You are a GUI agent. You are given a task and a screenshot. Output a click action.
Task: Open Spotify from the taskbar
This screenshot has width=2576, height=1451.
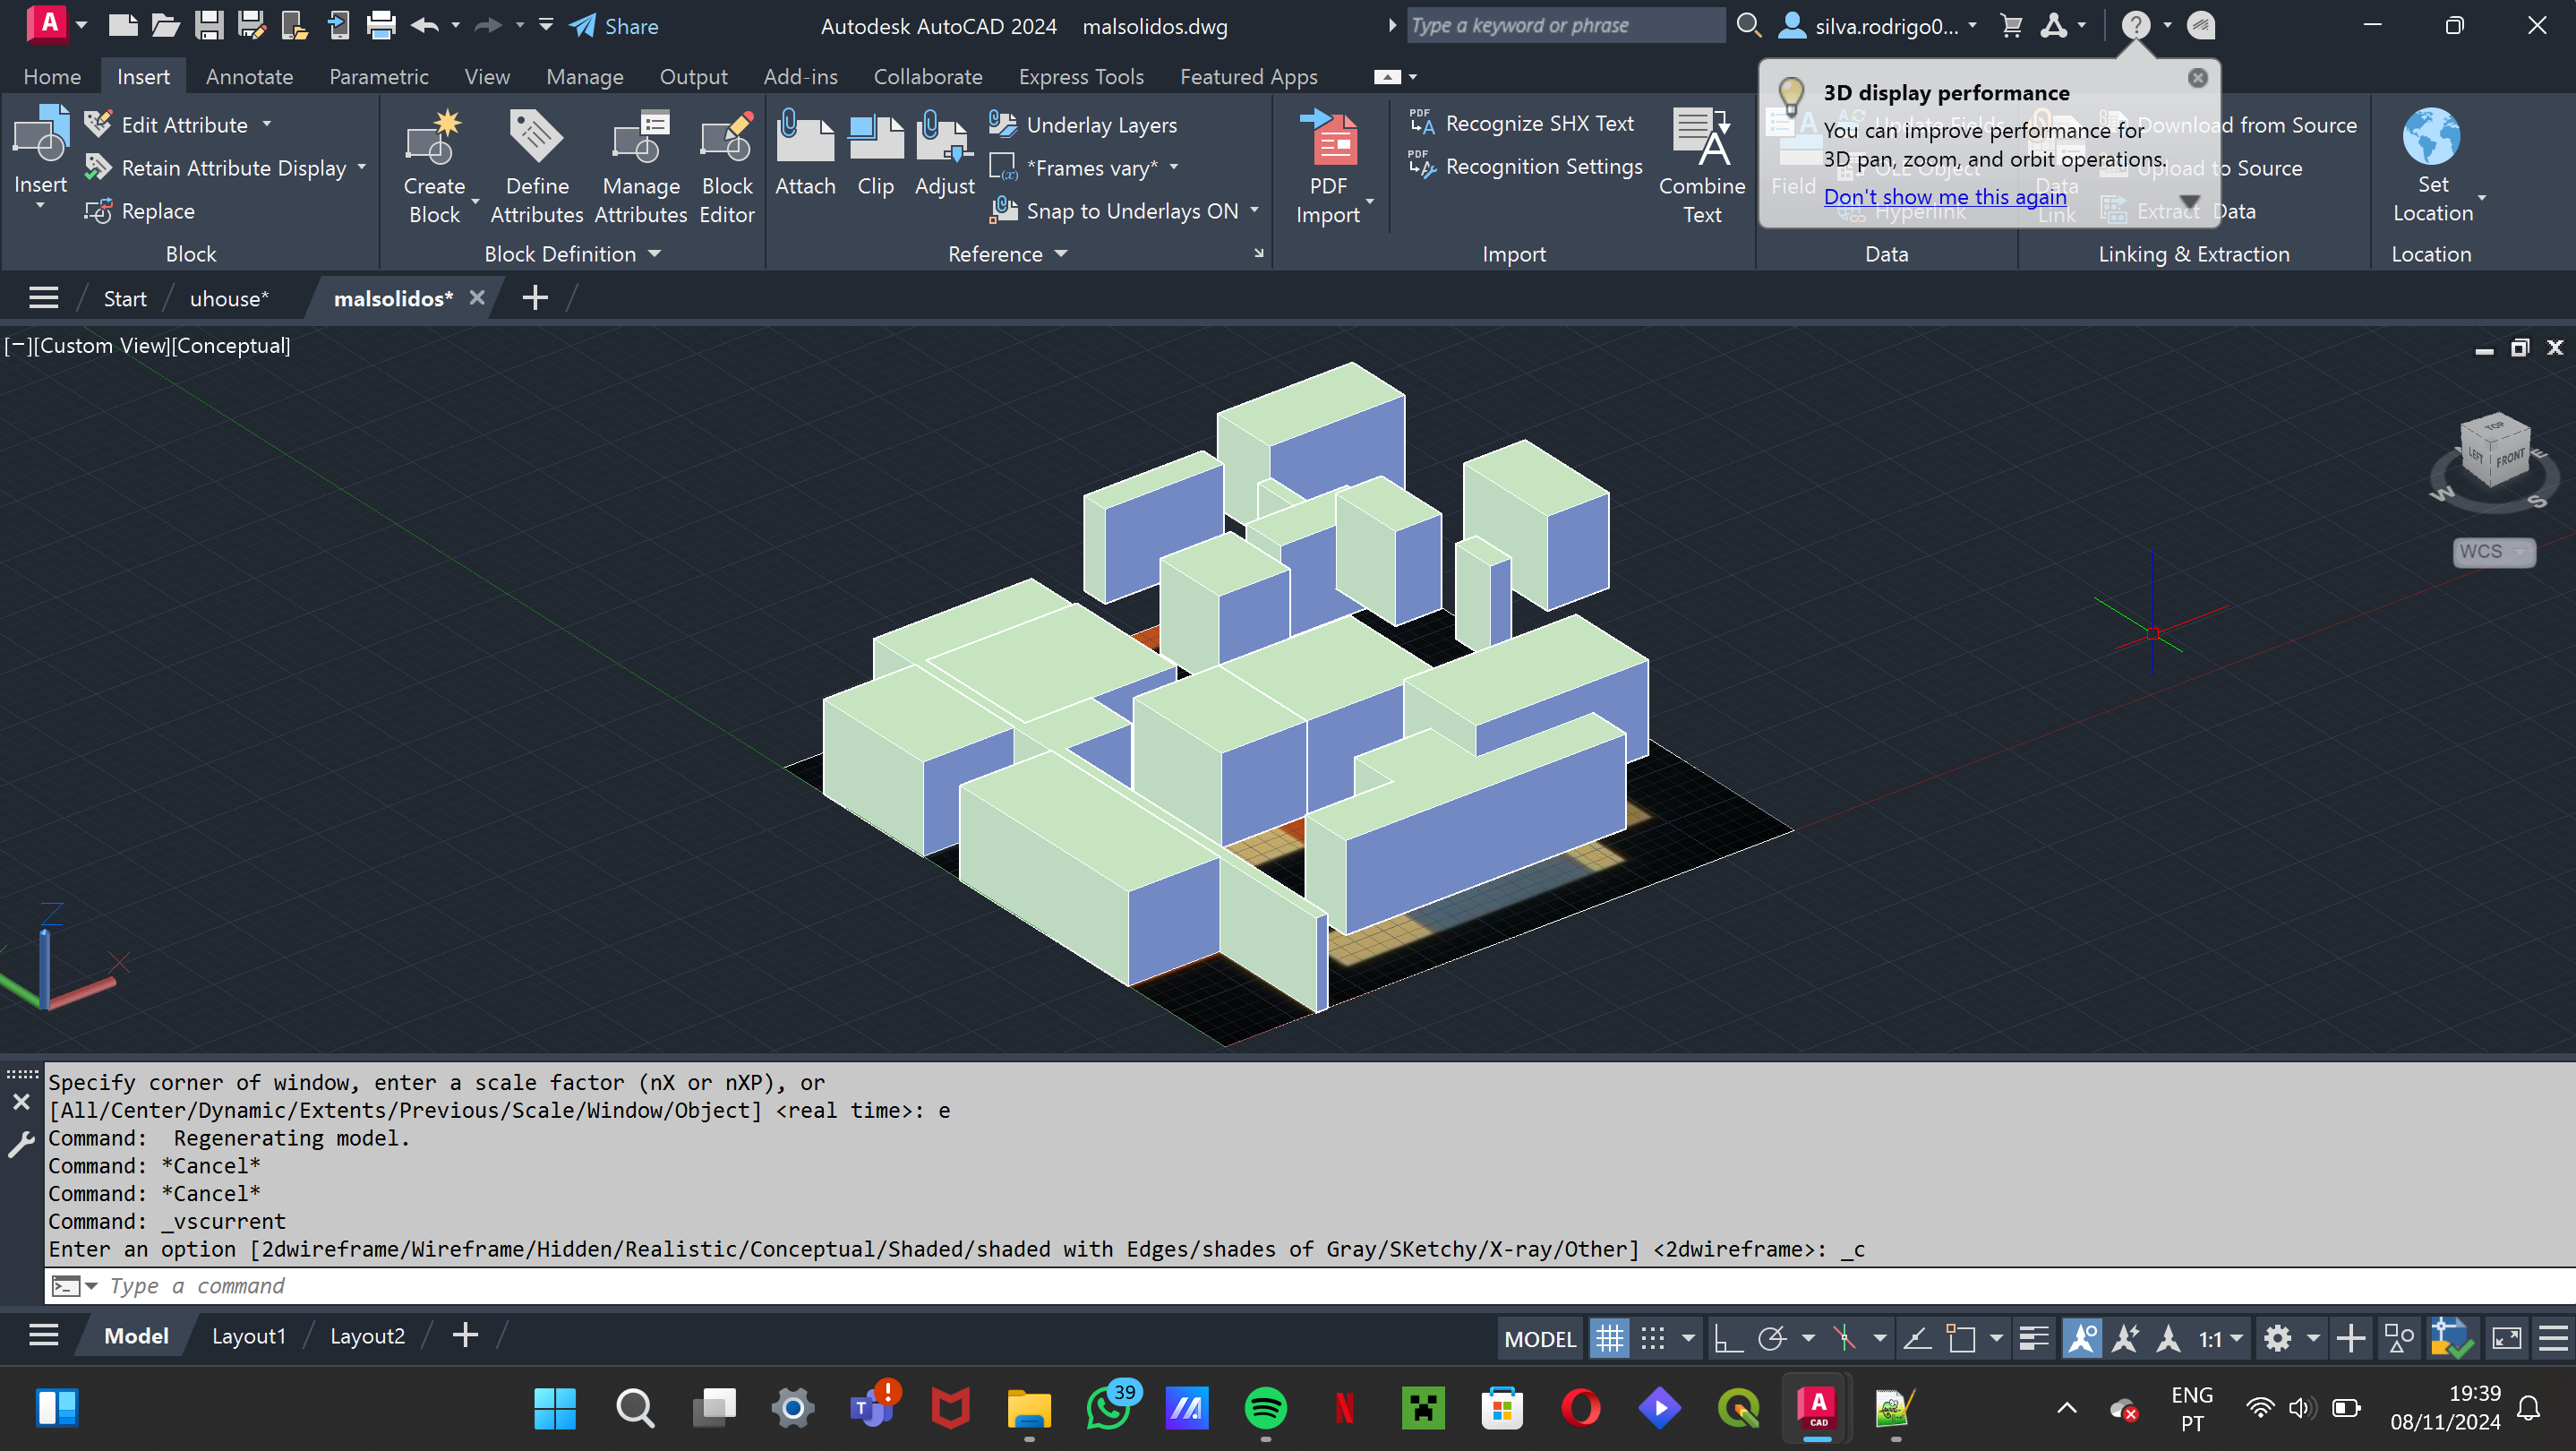pyautogui.click(x=1265, y=1409)
